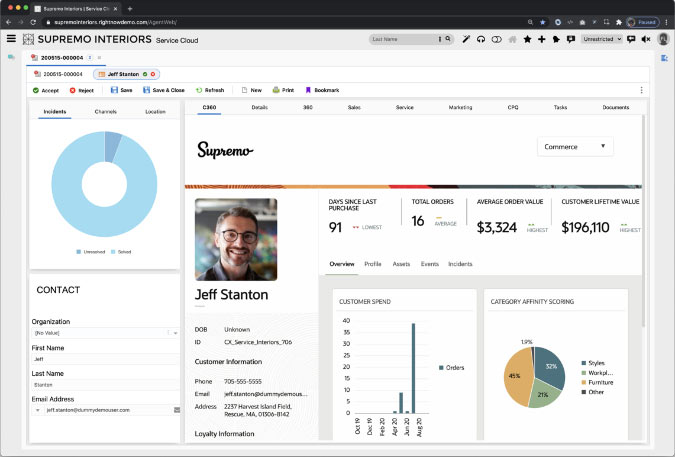This screenshot has height=457, width=675.
Task: Click Jeff Stanton's profile photo
Action: [236, 239]
